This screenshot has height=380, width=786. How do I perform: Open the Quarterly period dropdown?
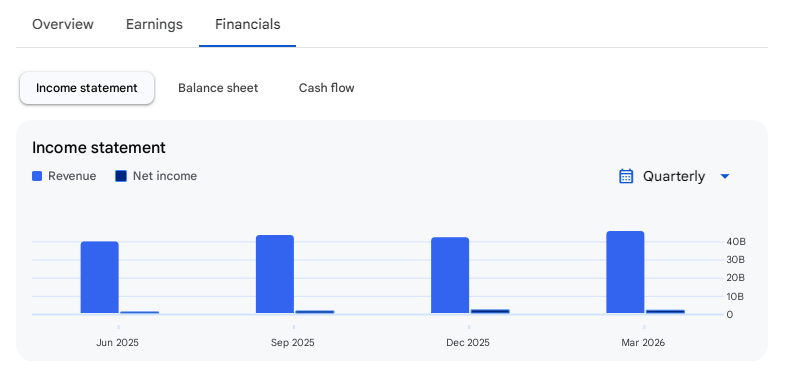(x=675, y=176)
